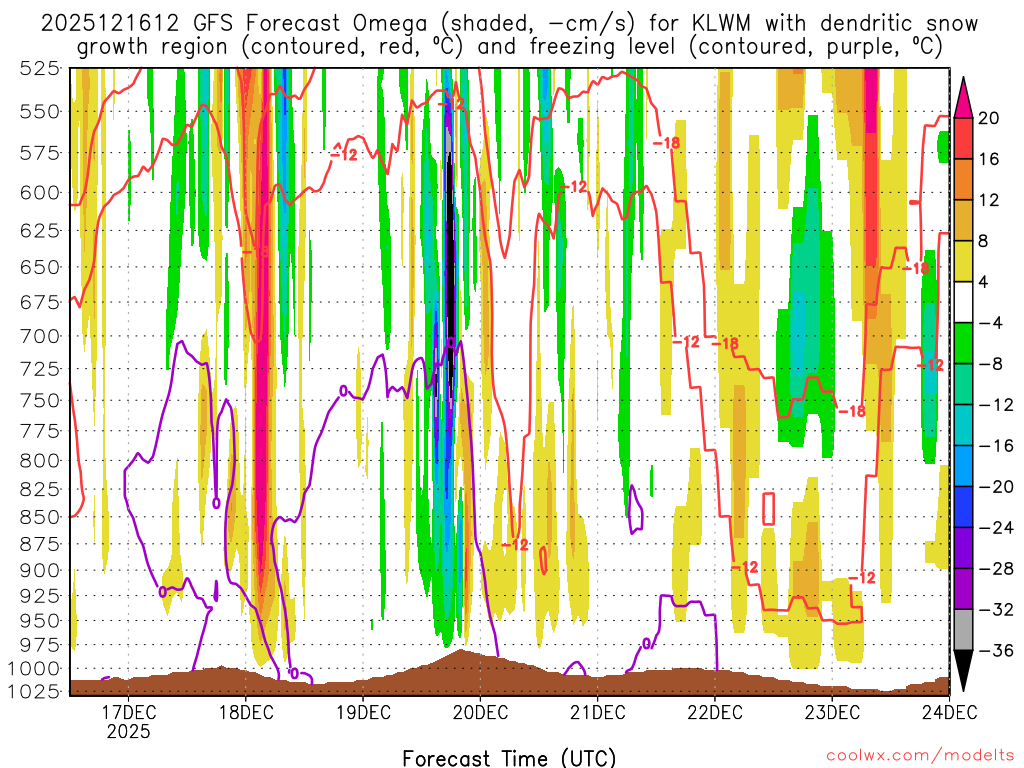Select the 850 pressure level label
This screenshot has height=768, width=1024.
click(39, 518)
